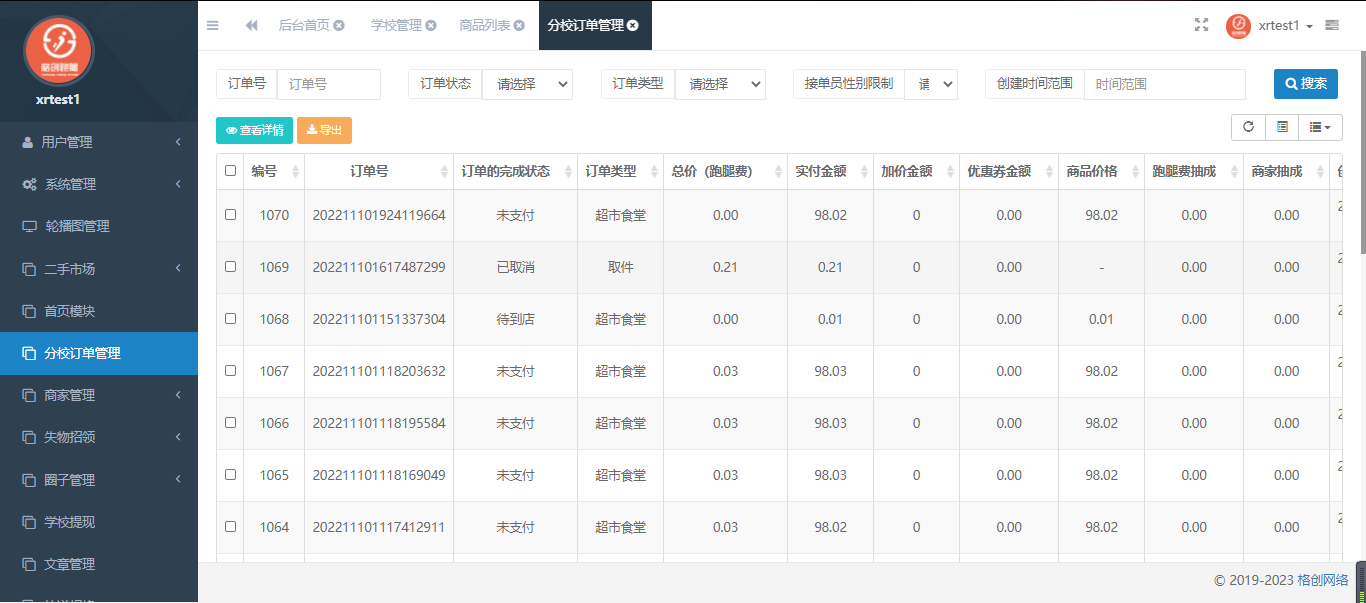This screenshot has width=1366, height=603.
Task: Click the 商家管理 sidebar icon
Action: tap(29, 396)
